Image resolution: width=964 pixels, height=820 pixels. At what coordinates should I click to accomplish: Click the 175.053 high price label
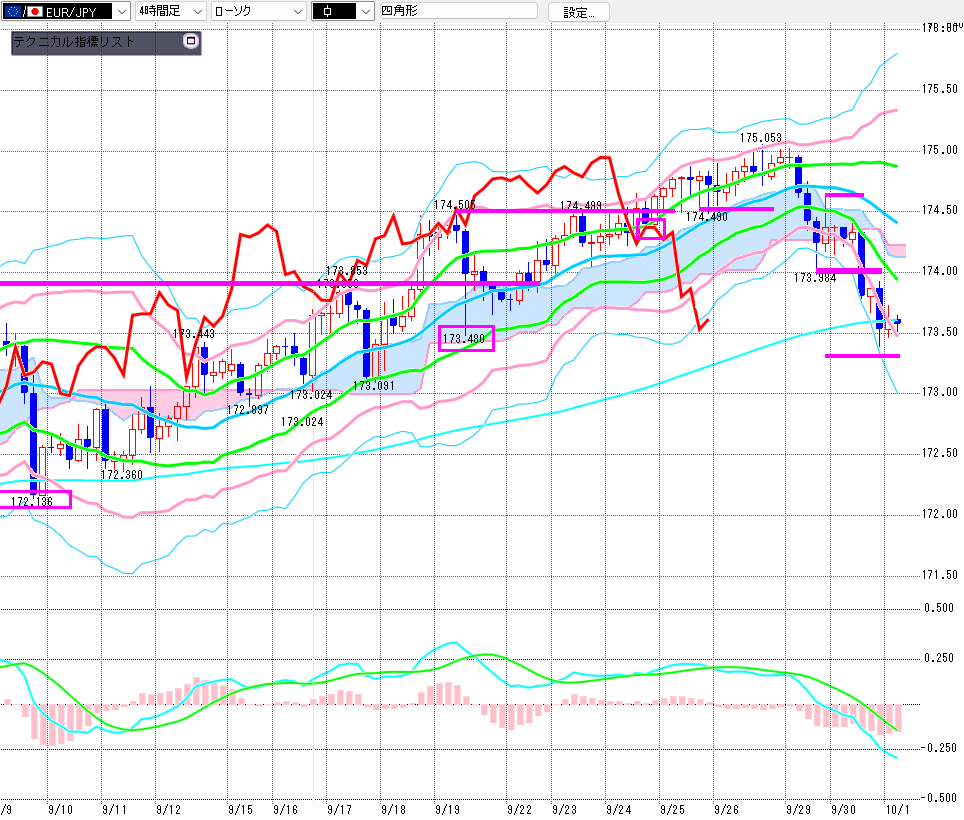760,137
